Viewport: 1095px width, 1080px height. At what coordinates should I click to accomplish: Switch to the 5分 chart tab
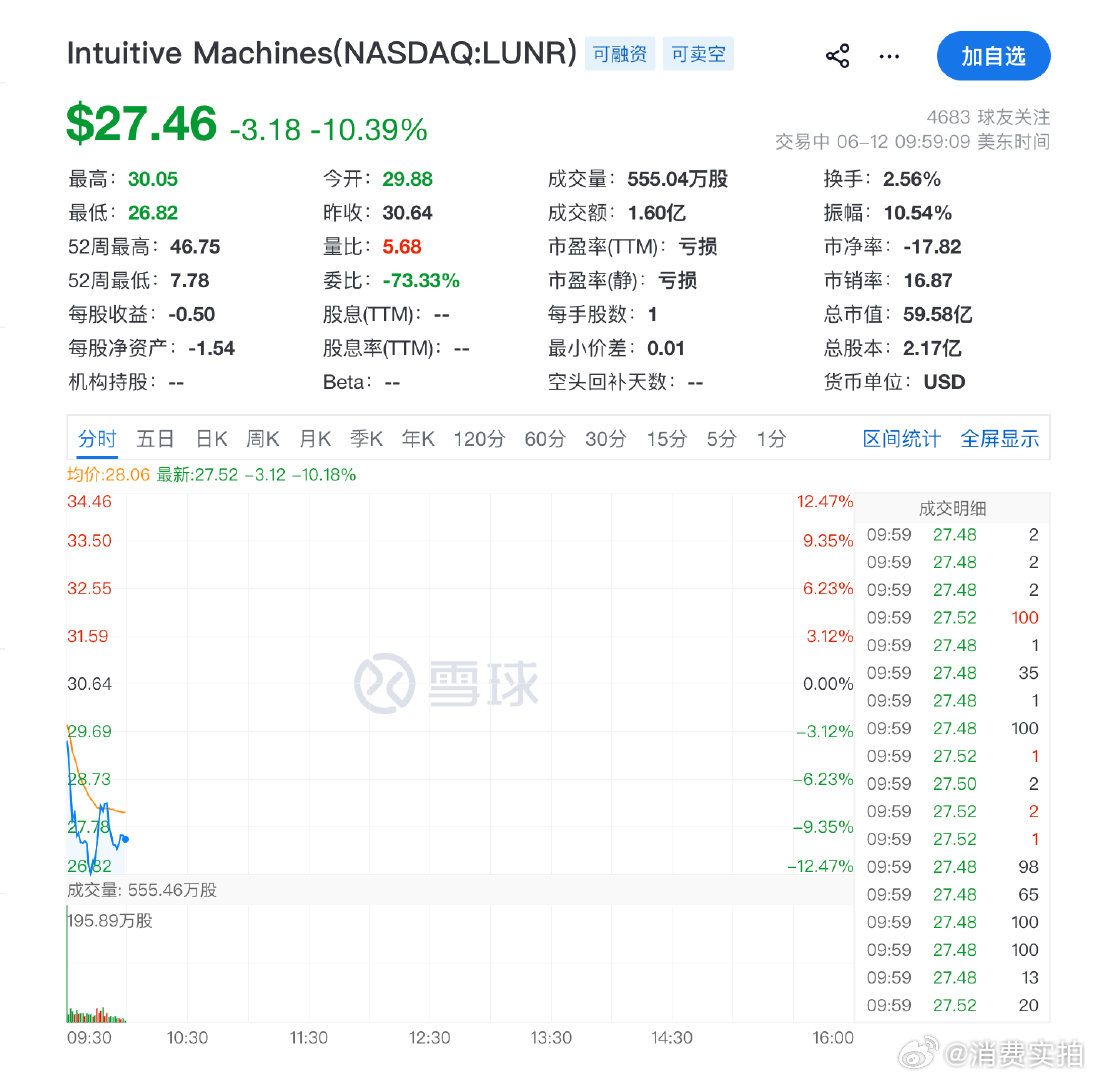click(x=721, y=438)
